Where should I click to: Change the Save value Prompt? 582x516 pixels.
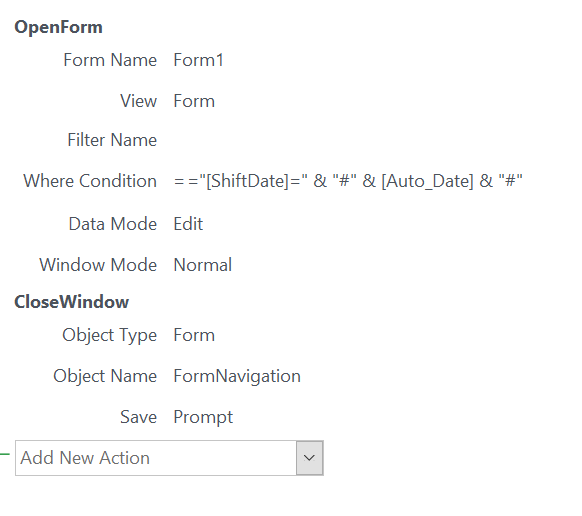tap(203, 417)
